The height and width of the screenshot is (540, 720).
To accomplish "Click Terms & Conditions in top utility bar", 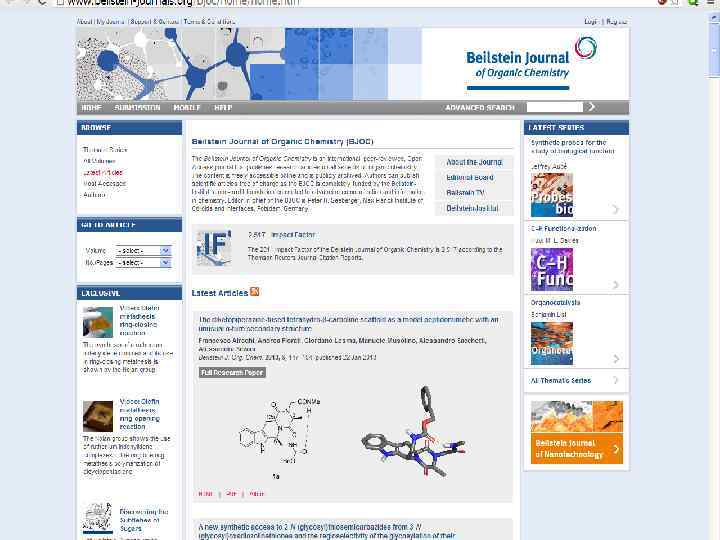I will coord(209,21).
